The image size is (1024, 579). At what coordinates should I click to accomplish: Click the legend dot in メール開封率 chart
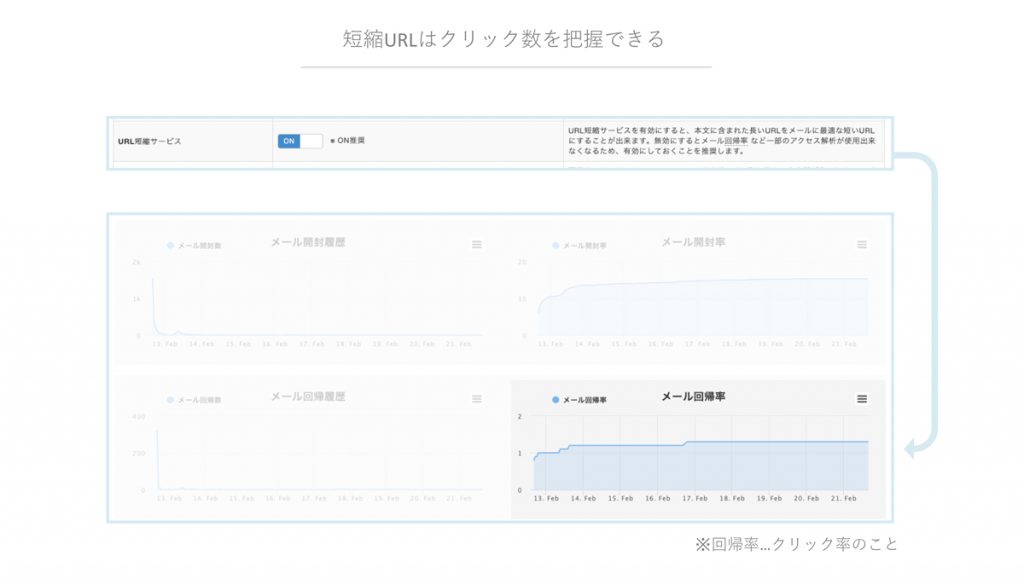tap(556, 246)
